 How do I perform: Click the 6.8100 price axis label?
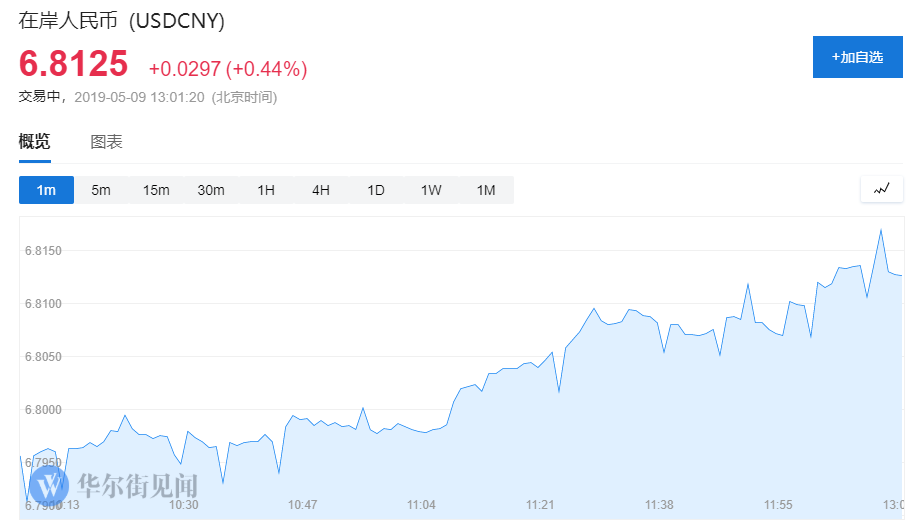click(x=43, y=304)
